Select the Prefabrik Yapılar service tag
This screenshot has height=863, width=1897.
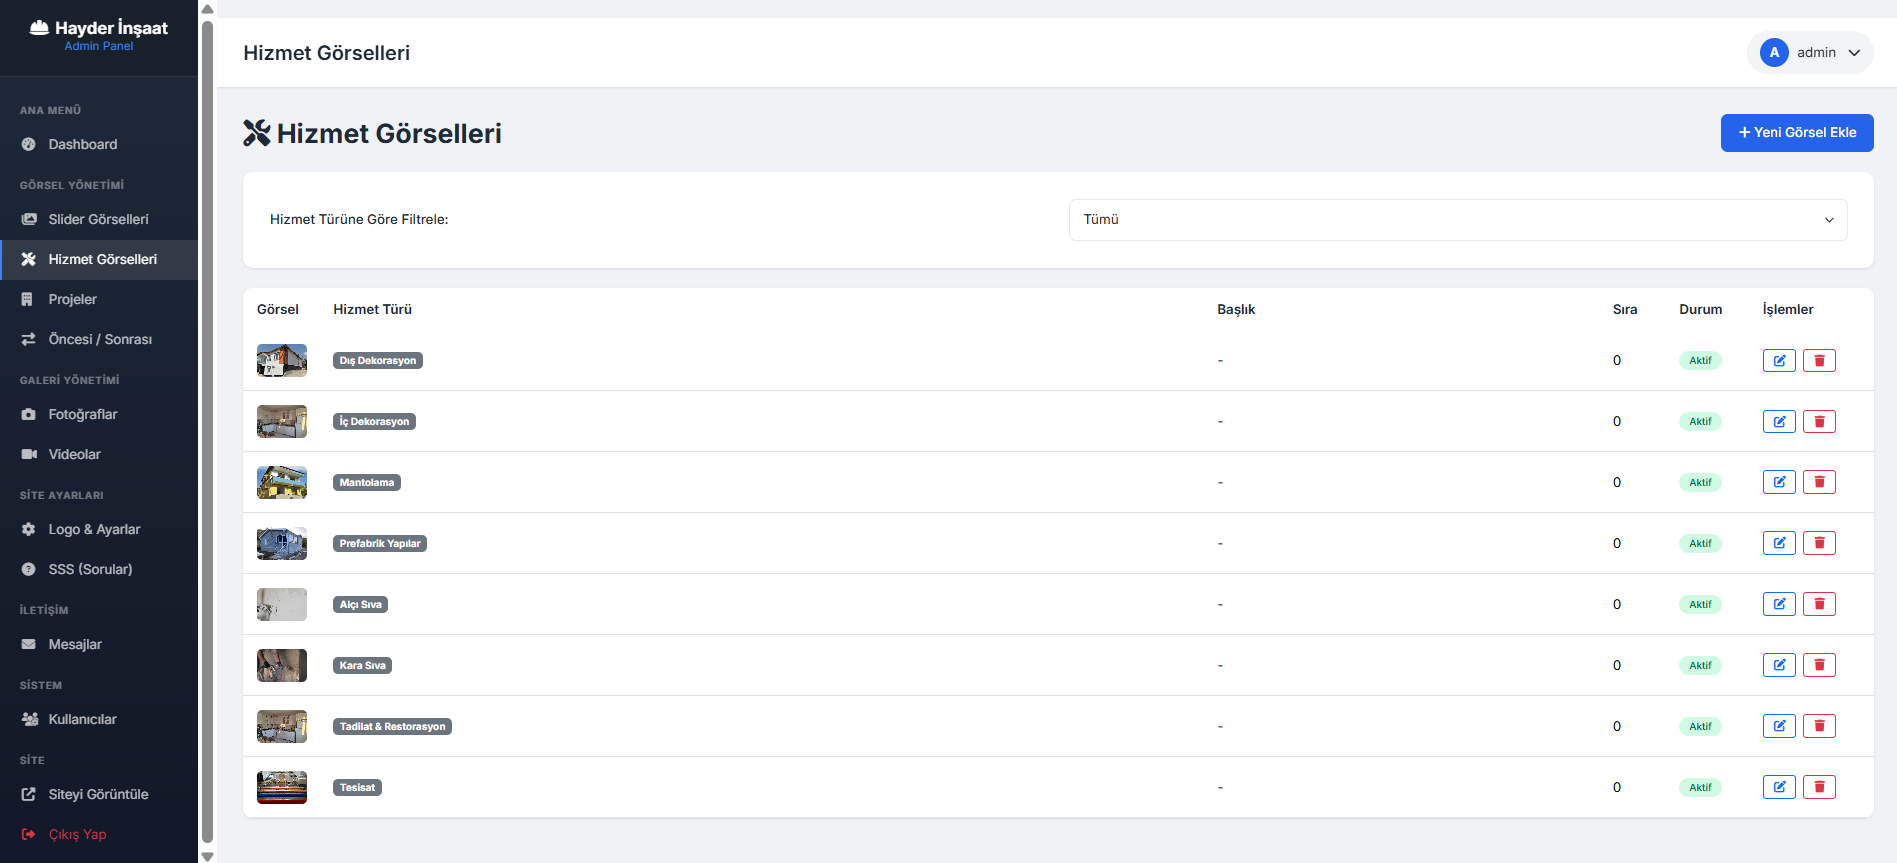pyautogui.click(x=380, y=544)
